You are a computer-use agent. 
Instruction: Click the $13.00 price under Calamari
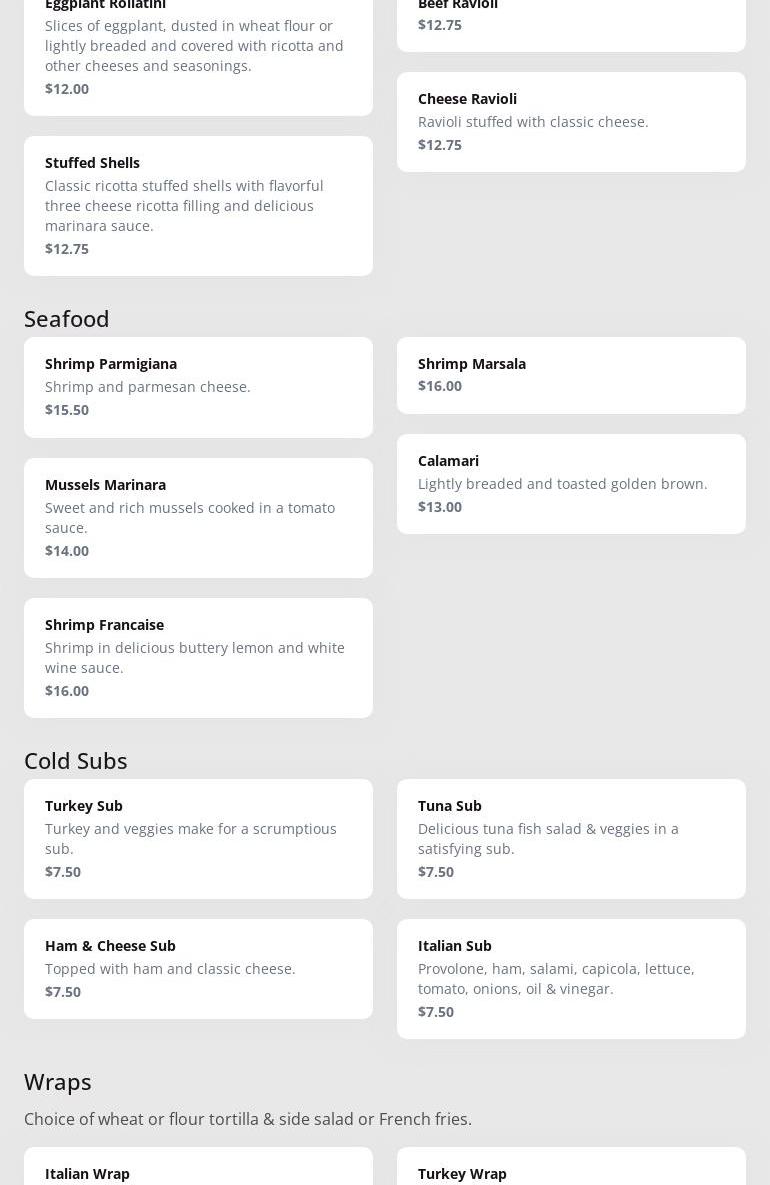click(440, 507)
